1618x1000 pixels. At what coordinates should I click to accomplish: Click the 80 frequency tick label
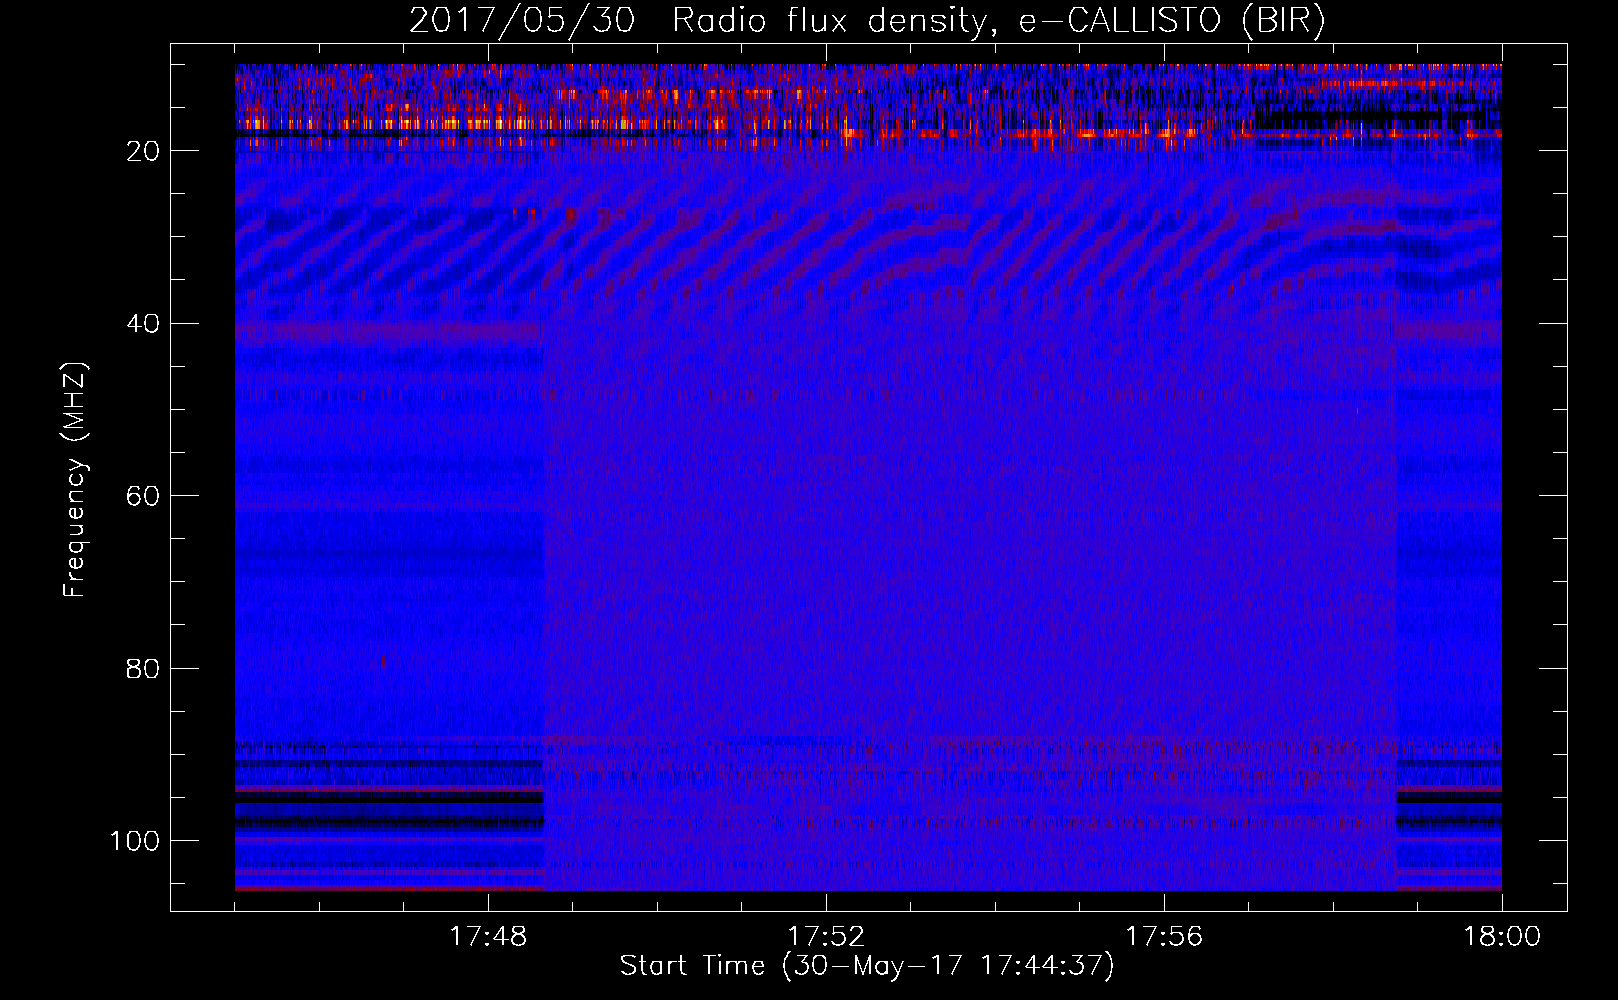[x=143, y=669]
